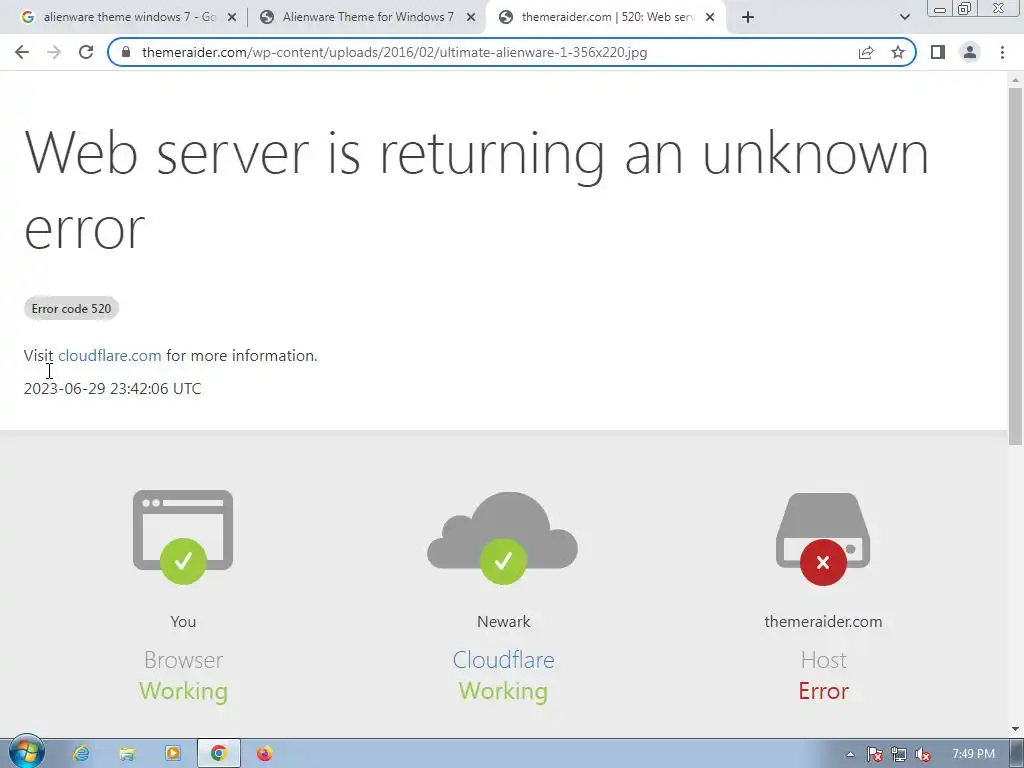Viewport: 1024px width, 768px height.
Task: Click the vertical scrollbar thumb
Action: [1016, 266]
